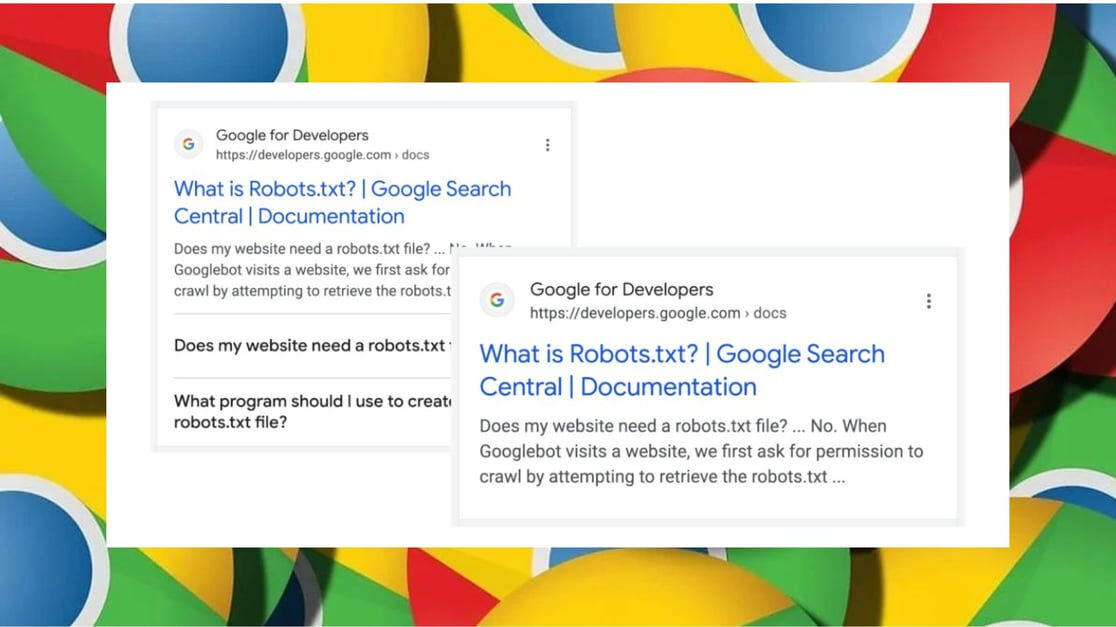Image resolution: width=1116 pixels, height=627 pixels.
Task: Click 'Google for Developers' site name in right card
Action: pos(621,290)
